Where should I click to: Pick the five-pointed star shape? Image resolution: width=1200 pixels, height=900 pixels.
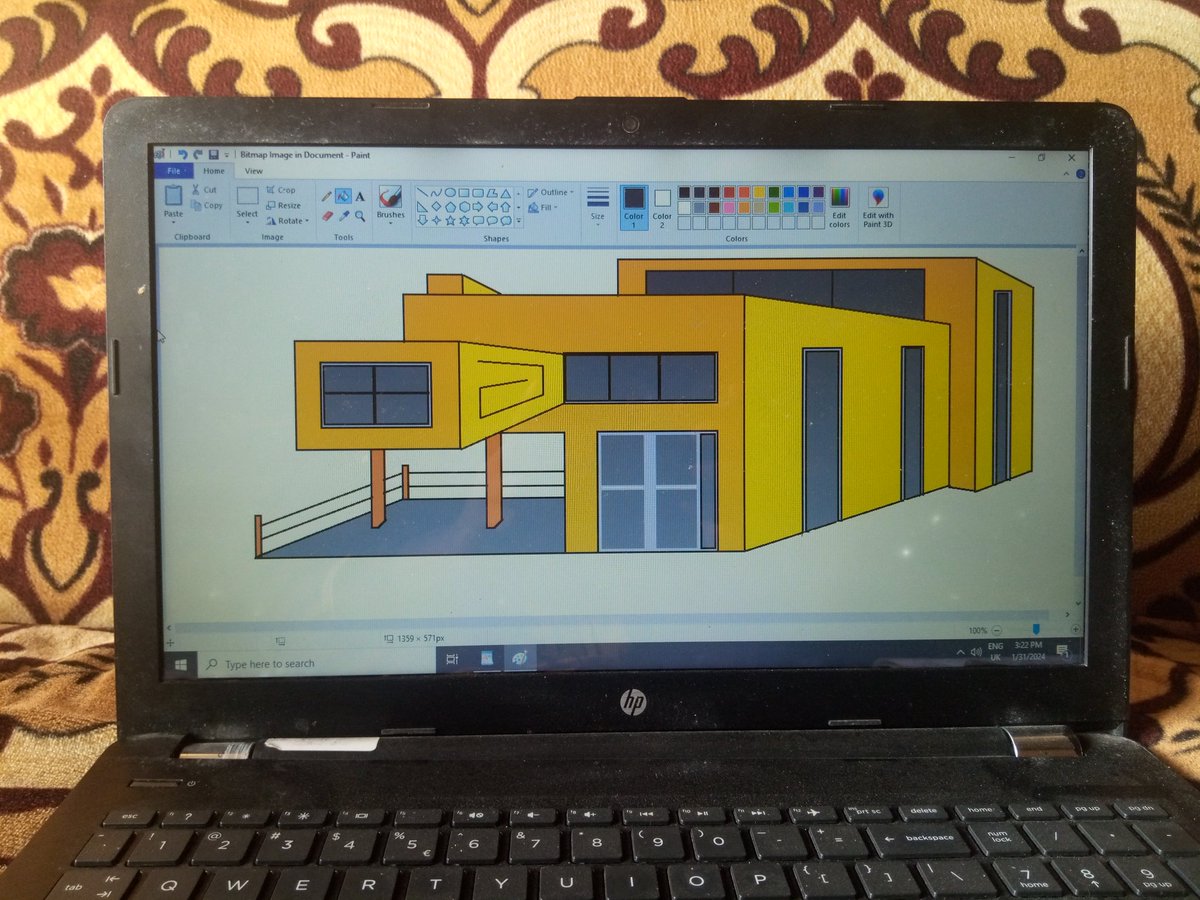[449, 220]
